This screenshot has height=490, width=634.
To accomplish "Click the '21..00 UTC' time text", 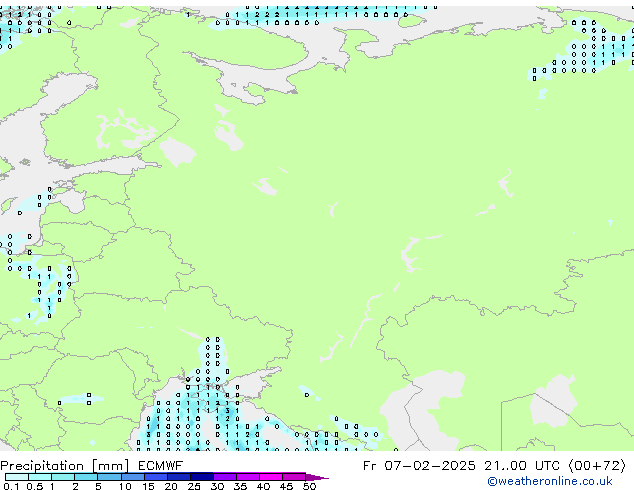I will (x=522, y=466).
